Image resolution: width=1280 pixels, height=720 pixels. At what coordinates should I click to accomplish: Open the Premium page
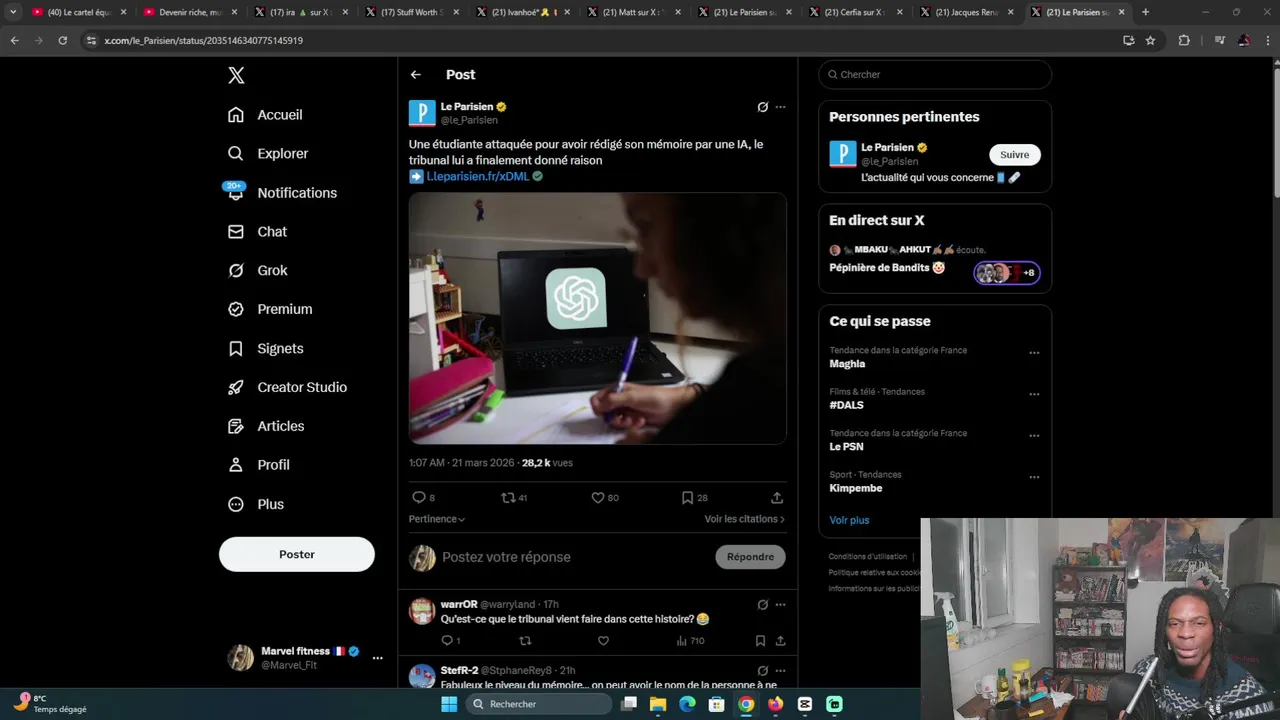pos(270,310)
